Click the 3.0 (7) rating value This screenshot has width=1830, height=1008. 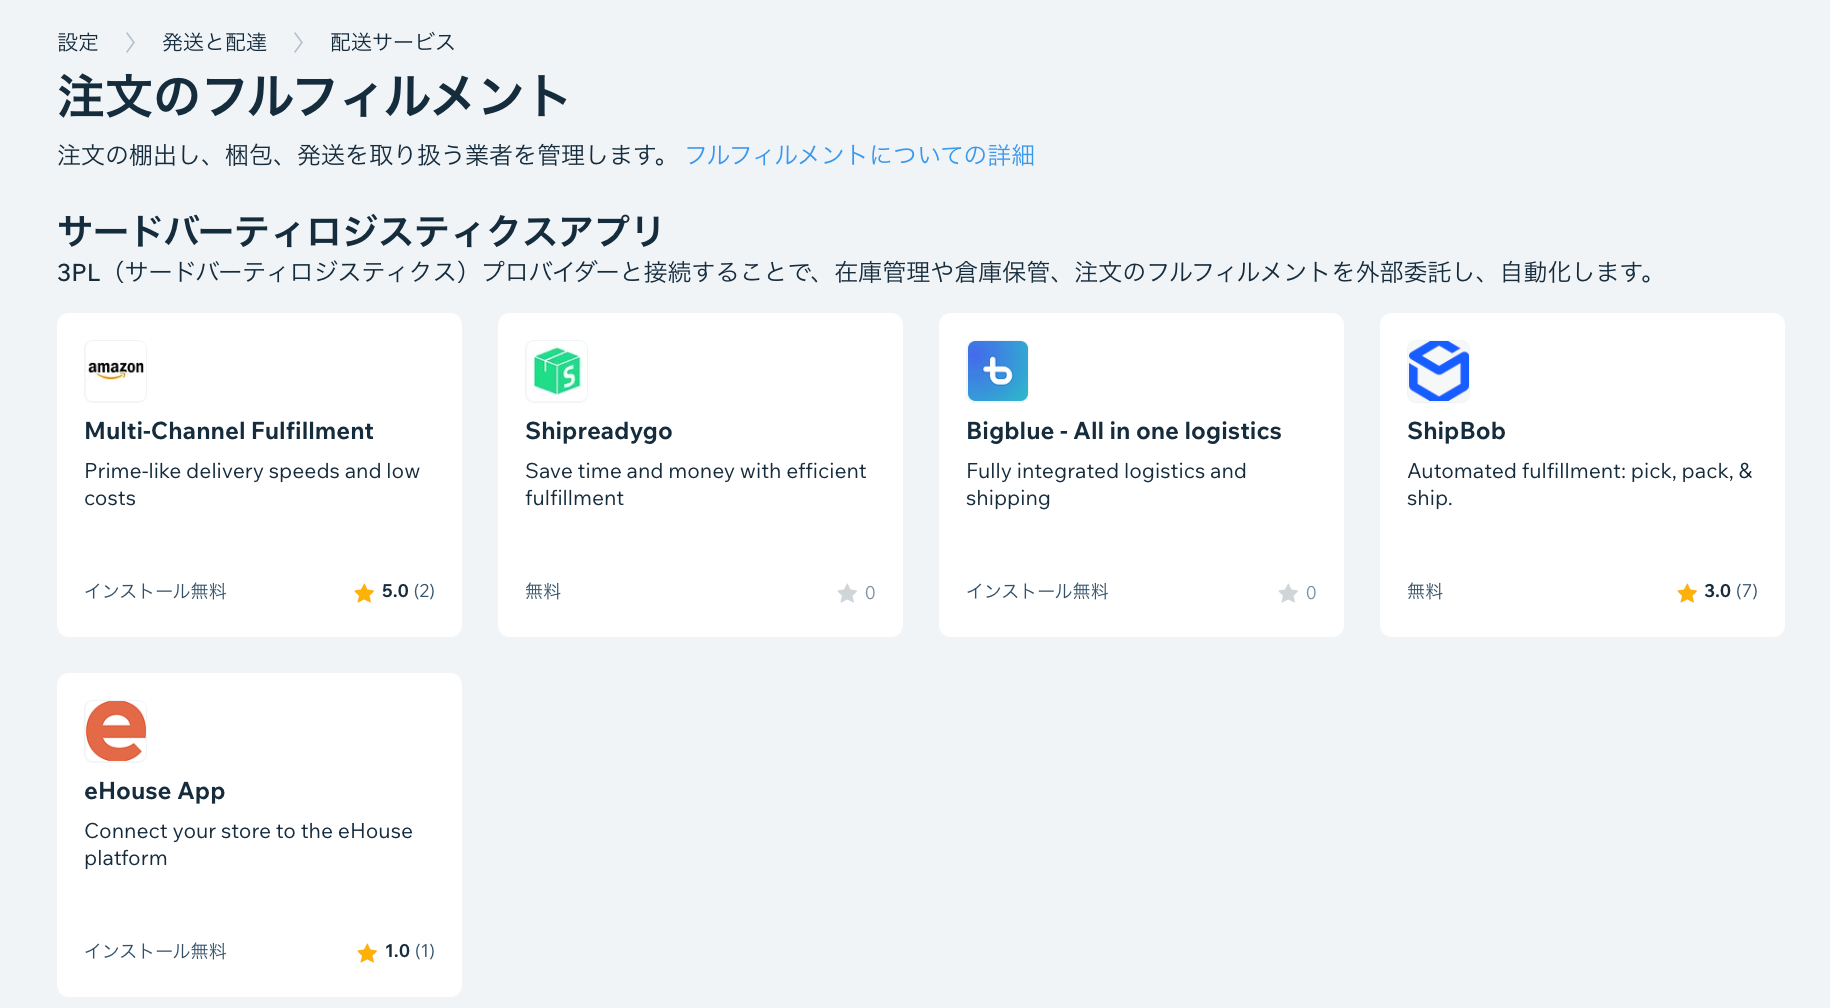1731,591
